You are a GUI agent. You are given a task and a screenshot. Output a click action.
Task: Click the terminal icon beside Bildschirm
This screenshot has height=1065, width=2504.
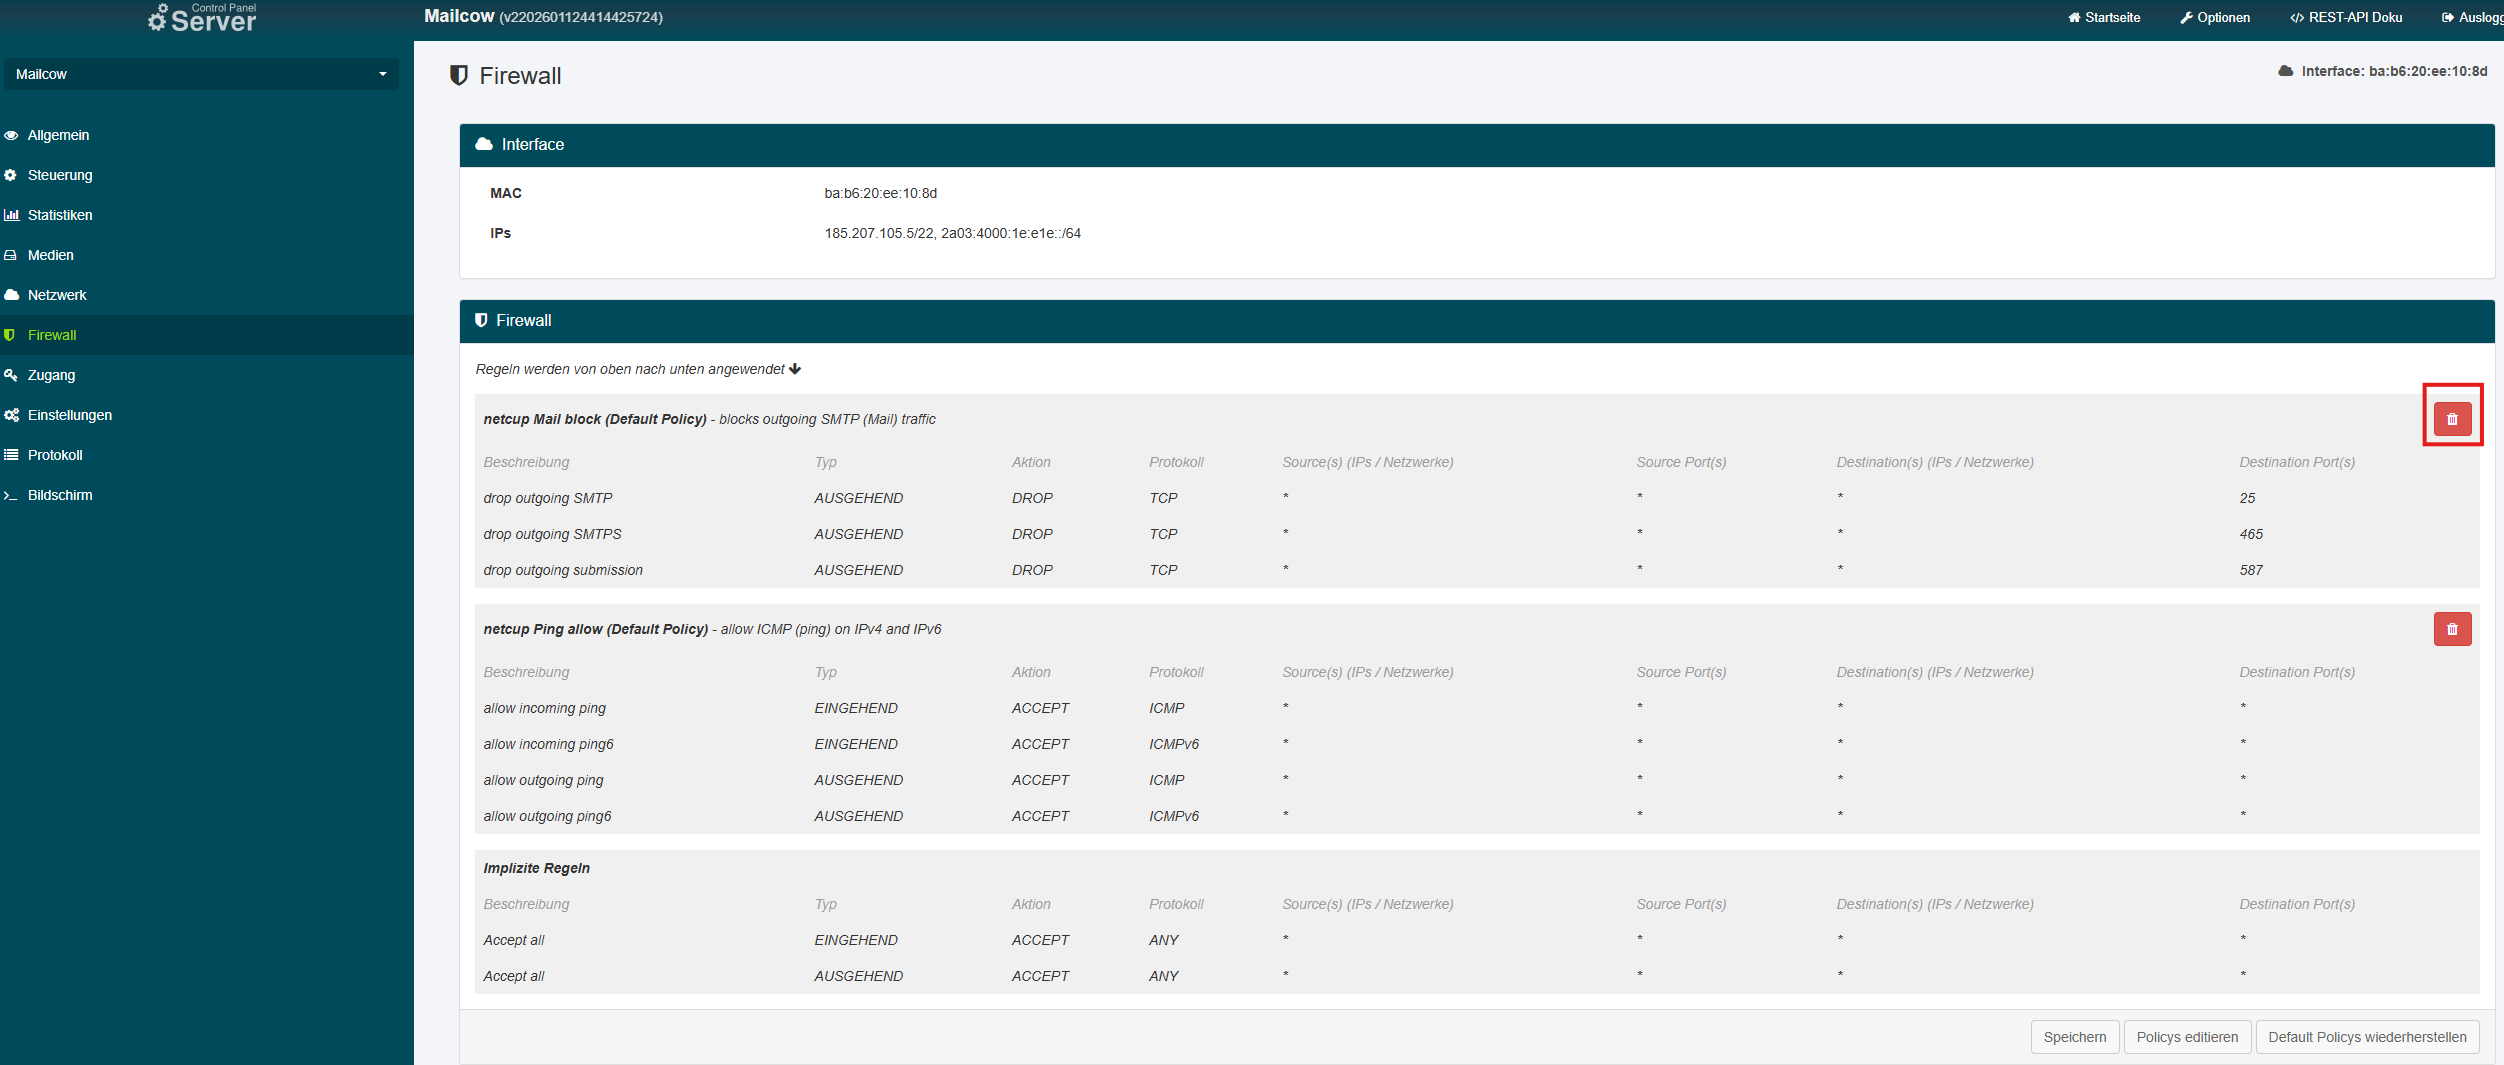click(11, 495)
